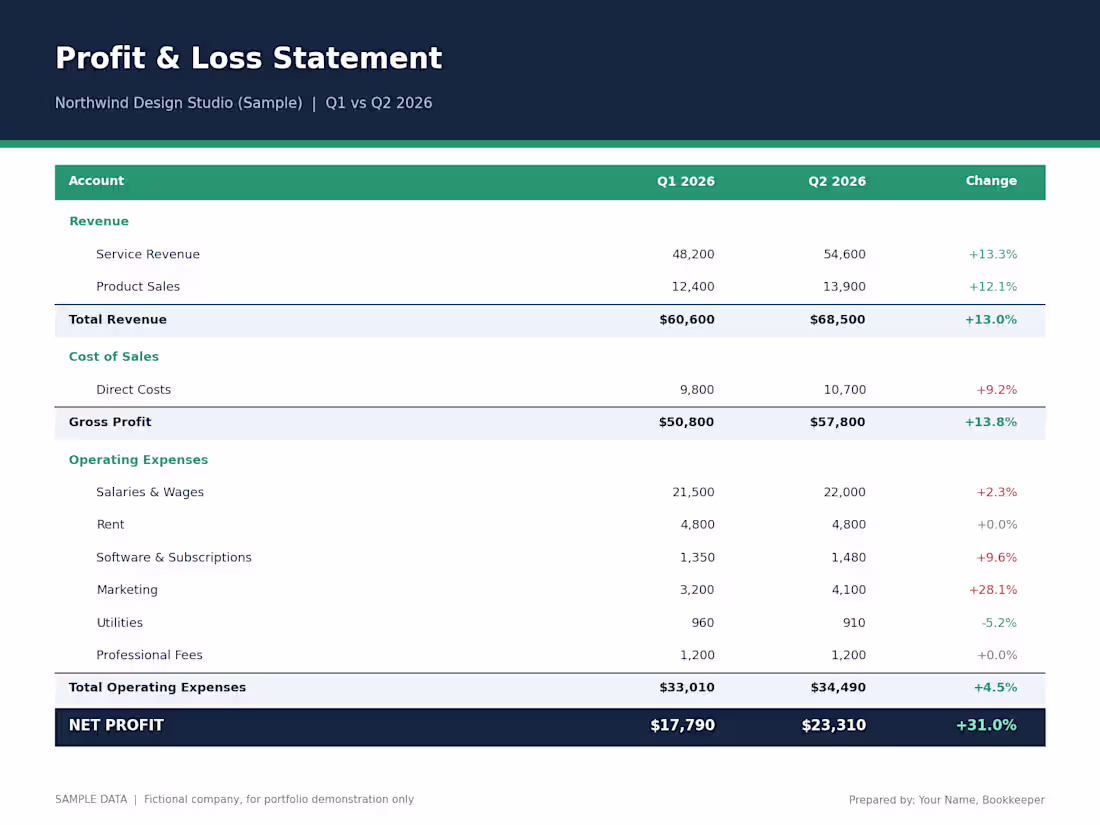Click the Q1 2026 column header
Viewport: 1100px width, 825px height.
(x=685, y=181)
